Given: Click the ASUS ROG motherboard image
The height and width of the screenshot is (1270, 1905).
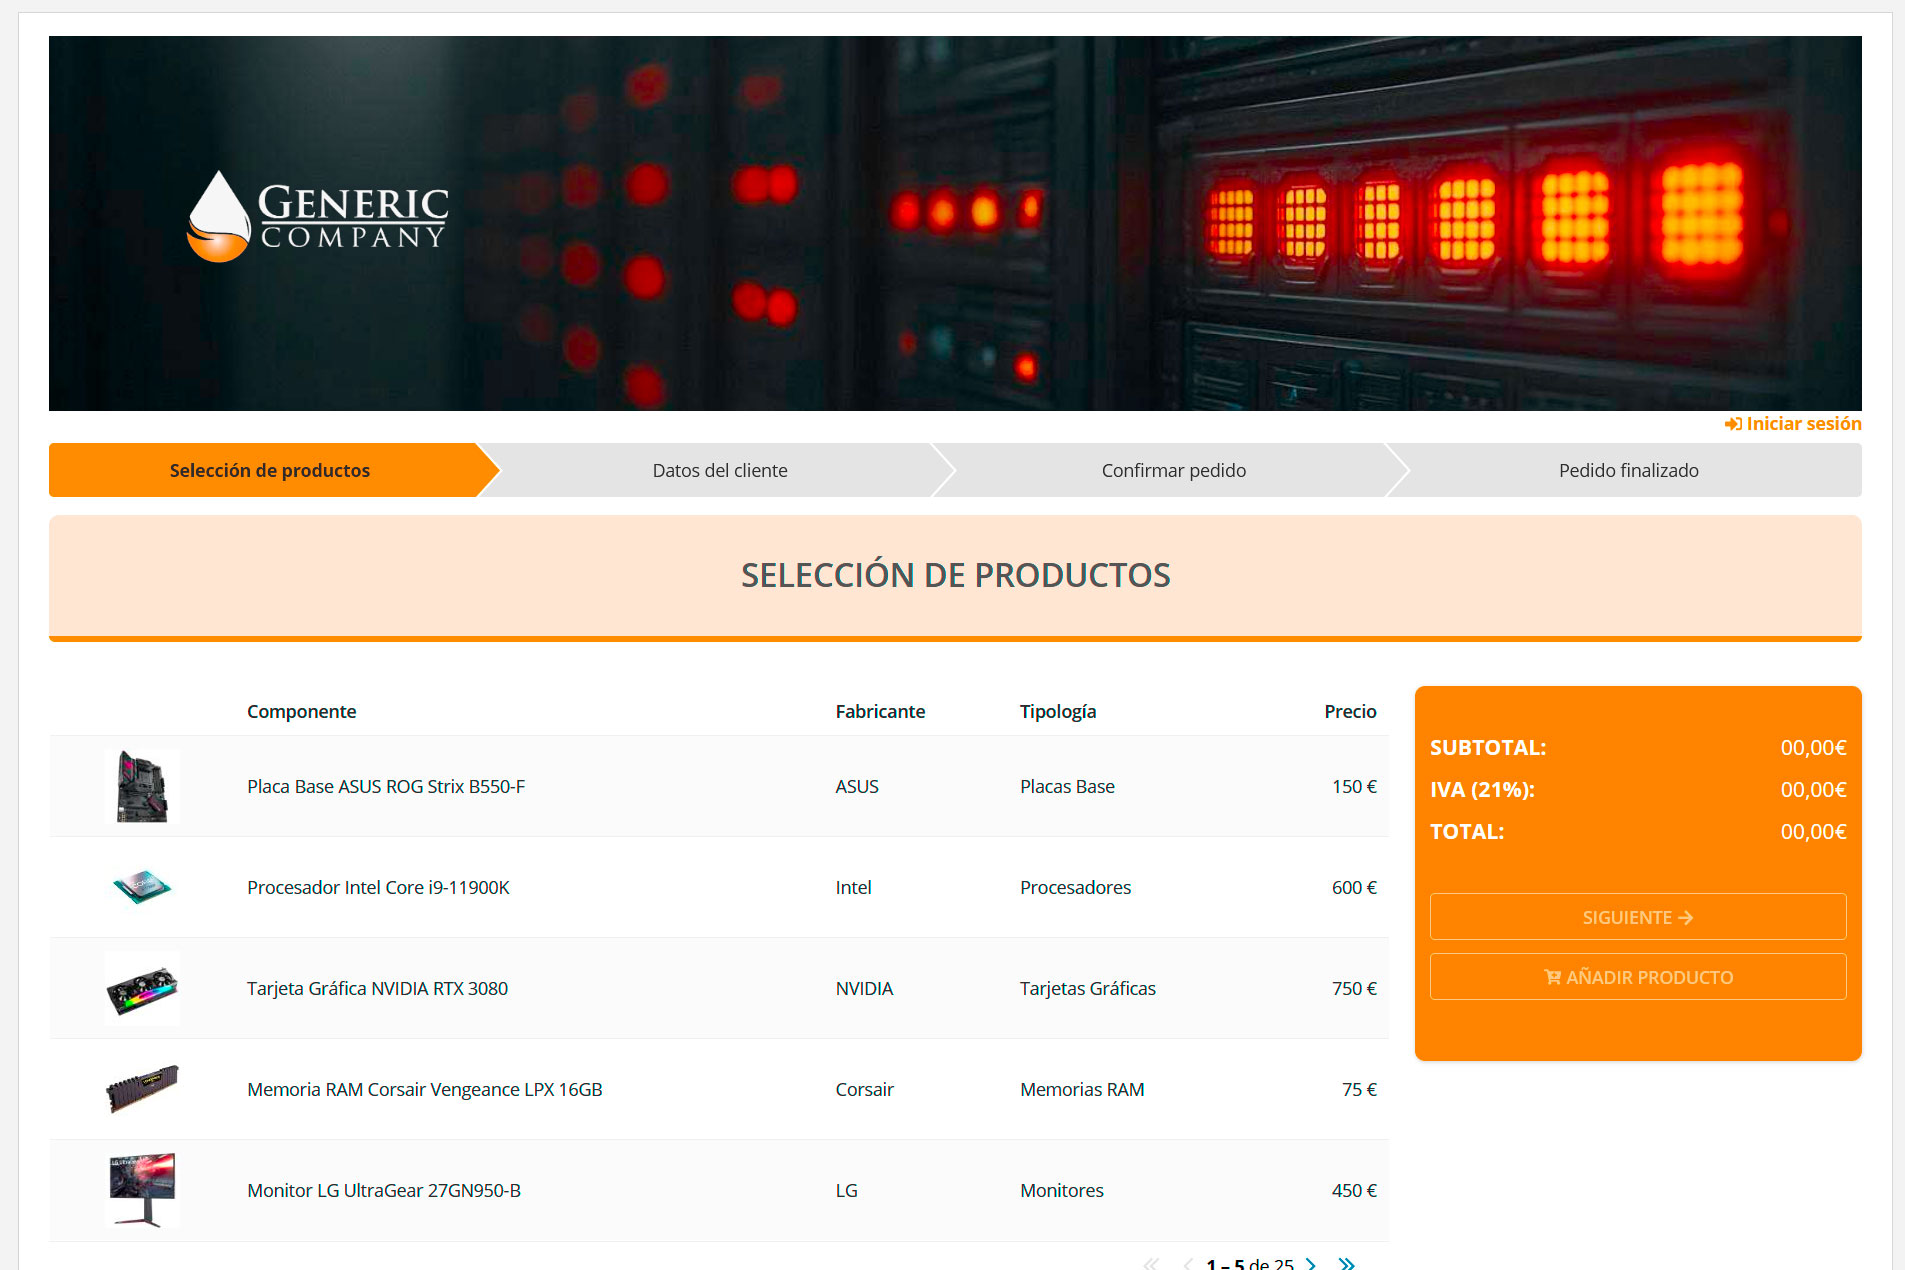Looking at the screenshot, I should click(x=142, y=786).
